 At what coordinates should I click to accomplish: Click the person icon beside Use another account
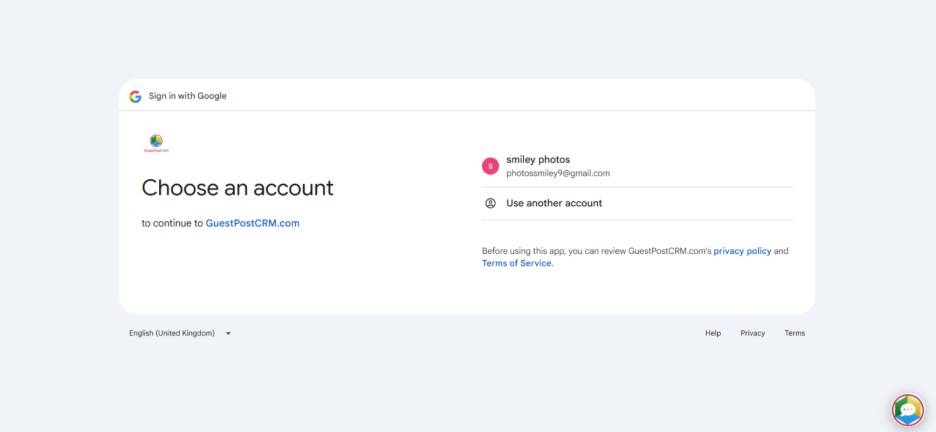click(x=490, y=203)
